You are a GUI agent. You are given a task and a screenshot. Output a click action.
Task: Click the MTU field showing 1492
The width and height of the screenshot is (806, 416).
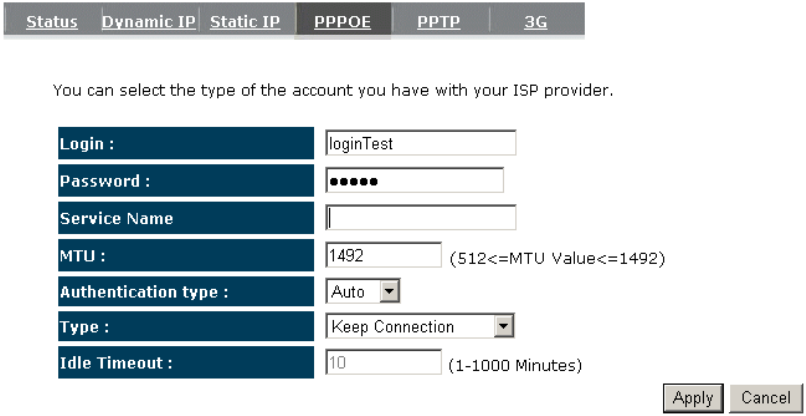point(383,255)
